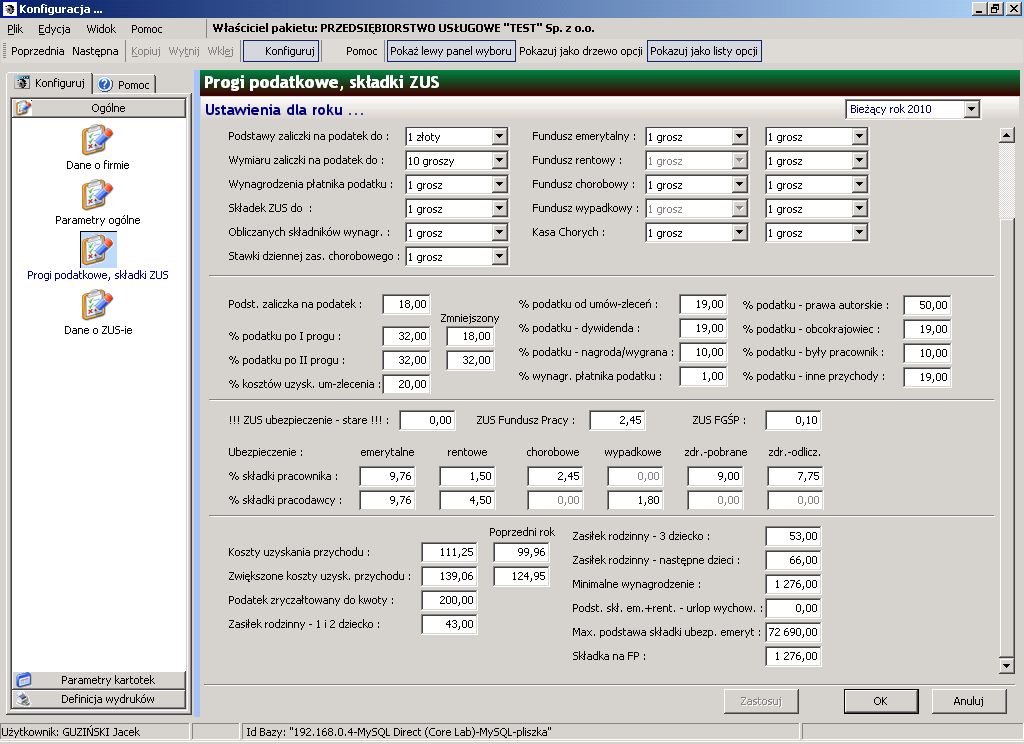Screen dimensions: 1024x744
Task: Click the Konfiguruj tab icon
Action: click(x=23, y=83)
